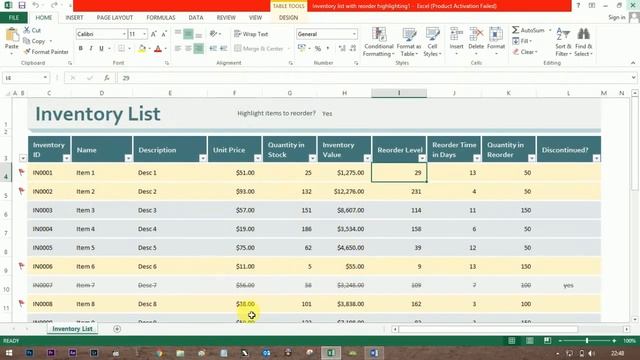Open Windows Start button on taskbar
Image resolution: width=640 pixels, height=360 pixels.
[9, 353]
